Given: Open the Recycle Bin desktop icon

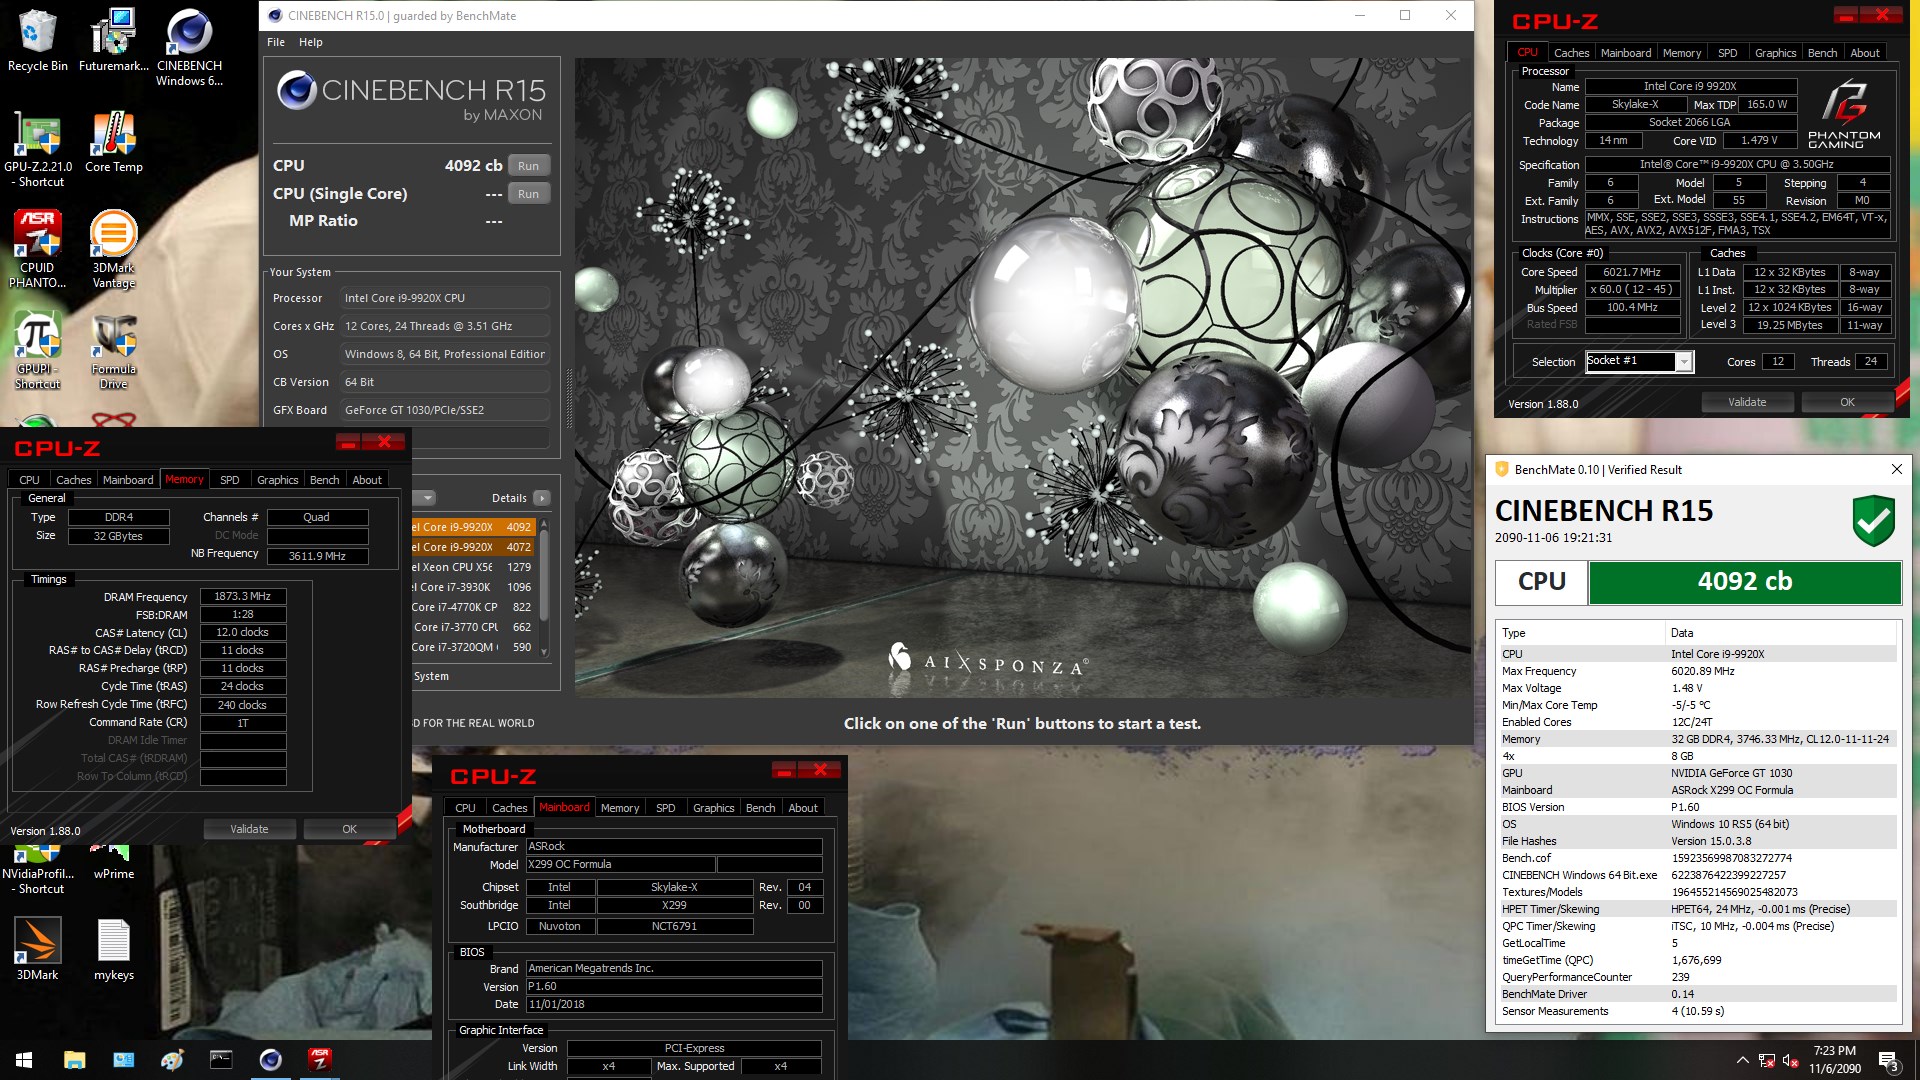Looking at the screenshot, I should tap(37, 40).
